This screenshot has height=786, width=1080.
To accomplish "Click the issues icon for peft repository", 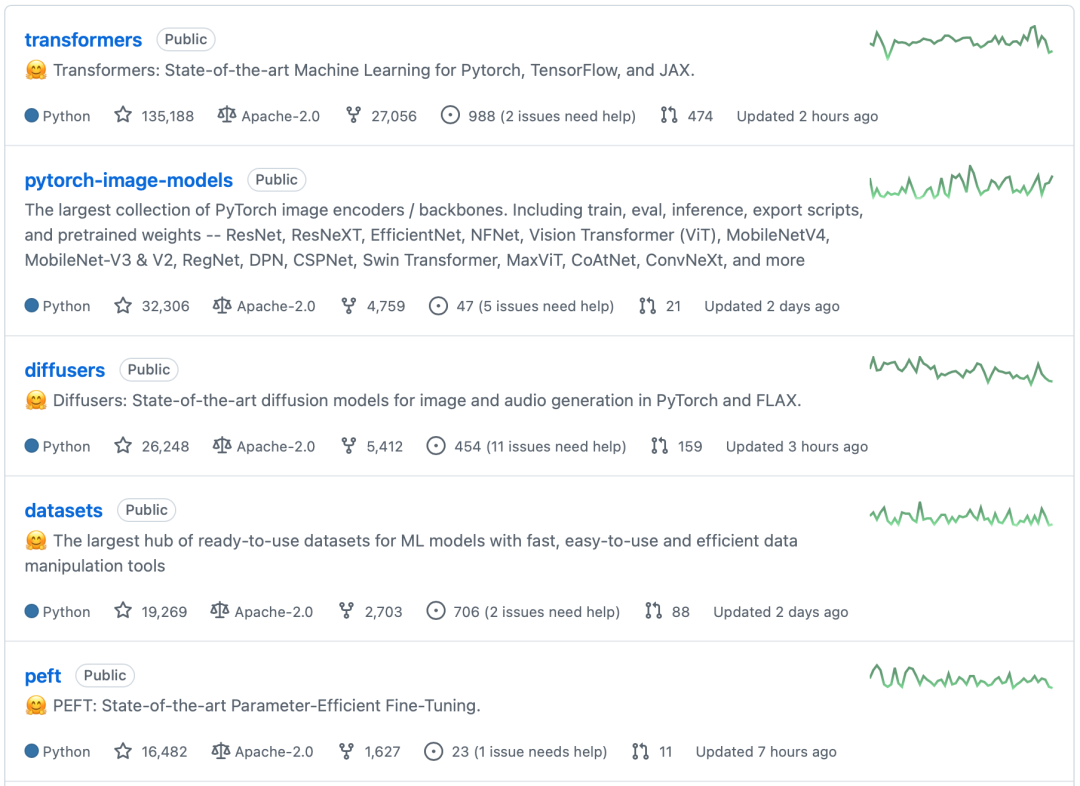I will click(x=433, y=751).
